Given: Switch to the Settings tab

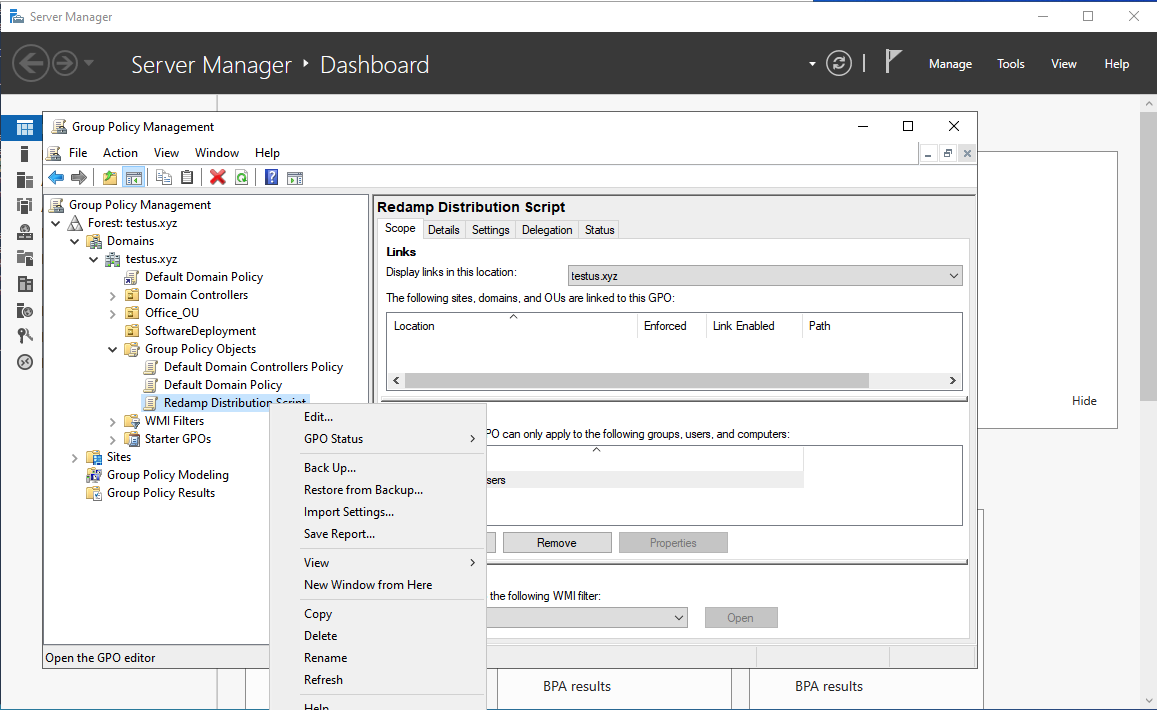Looking at the screenshot, I should coord(490,230).
